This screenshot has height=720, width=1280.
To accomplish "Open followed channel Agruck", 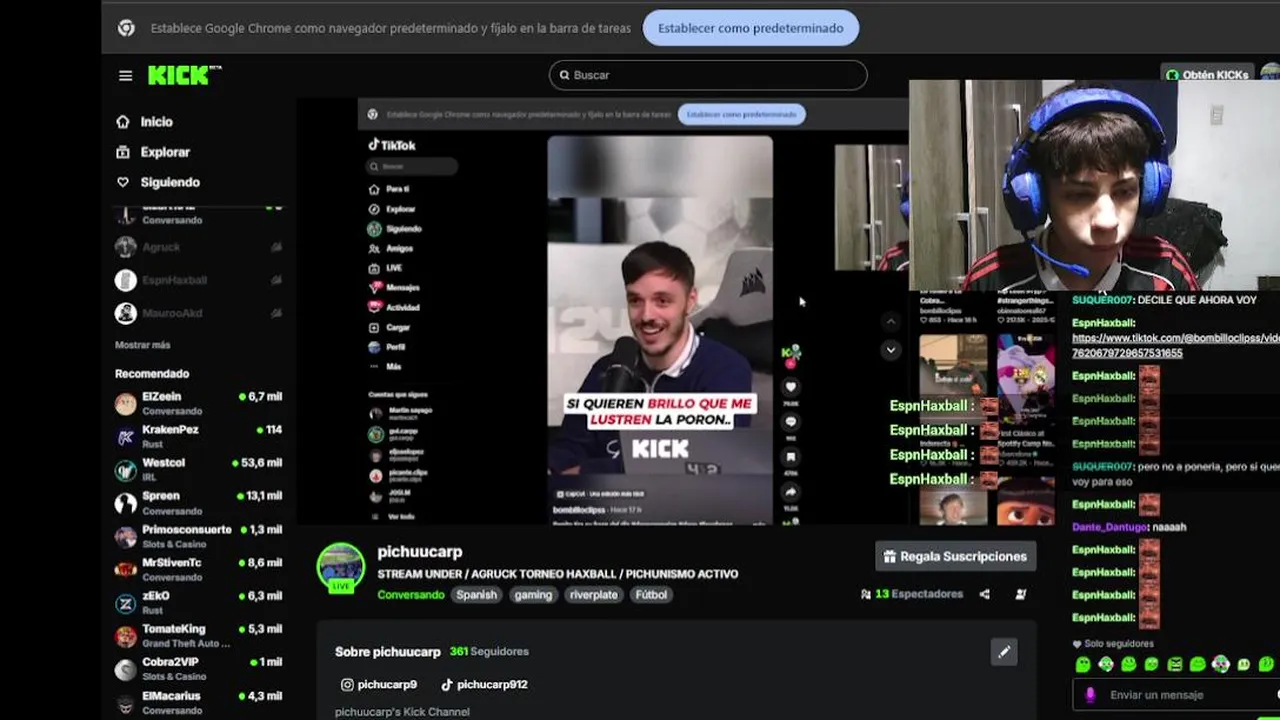I will 199,247.
